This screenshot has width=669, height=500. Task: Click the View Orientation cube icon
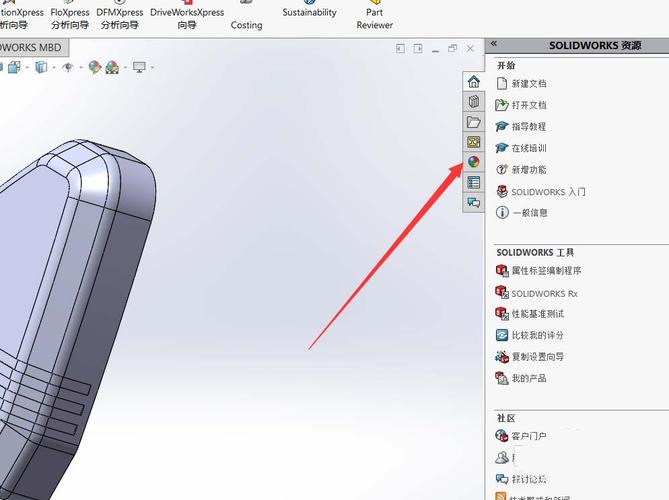click(14, 67)
